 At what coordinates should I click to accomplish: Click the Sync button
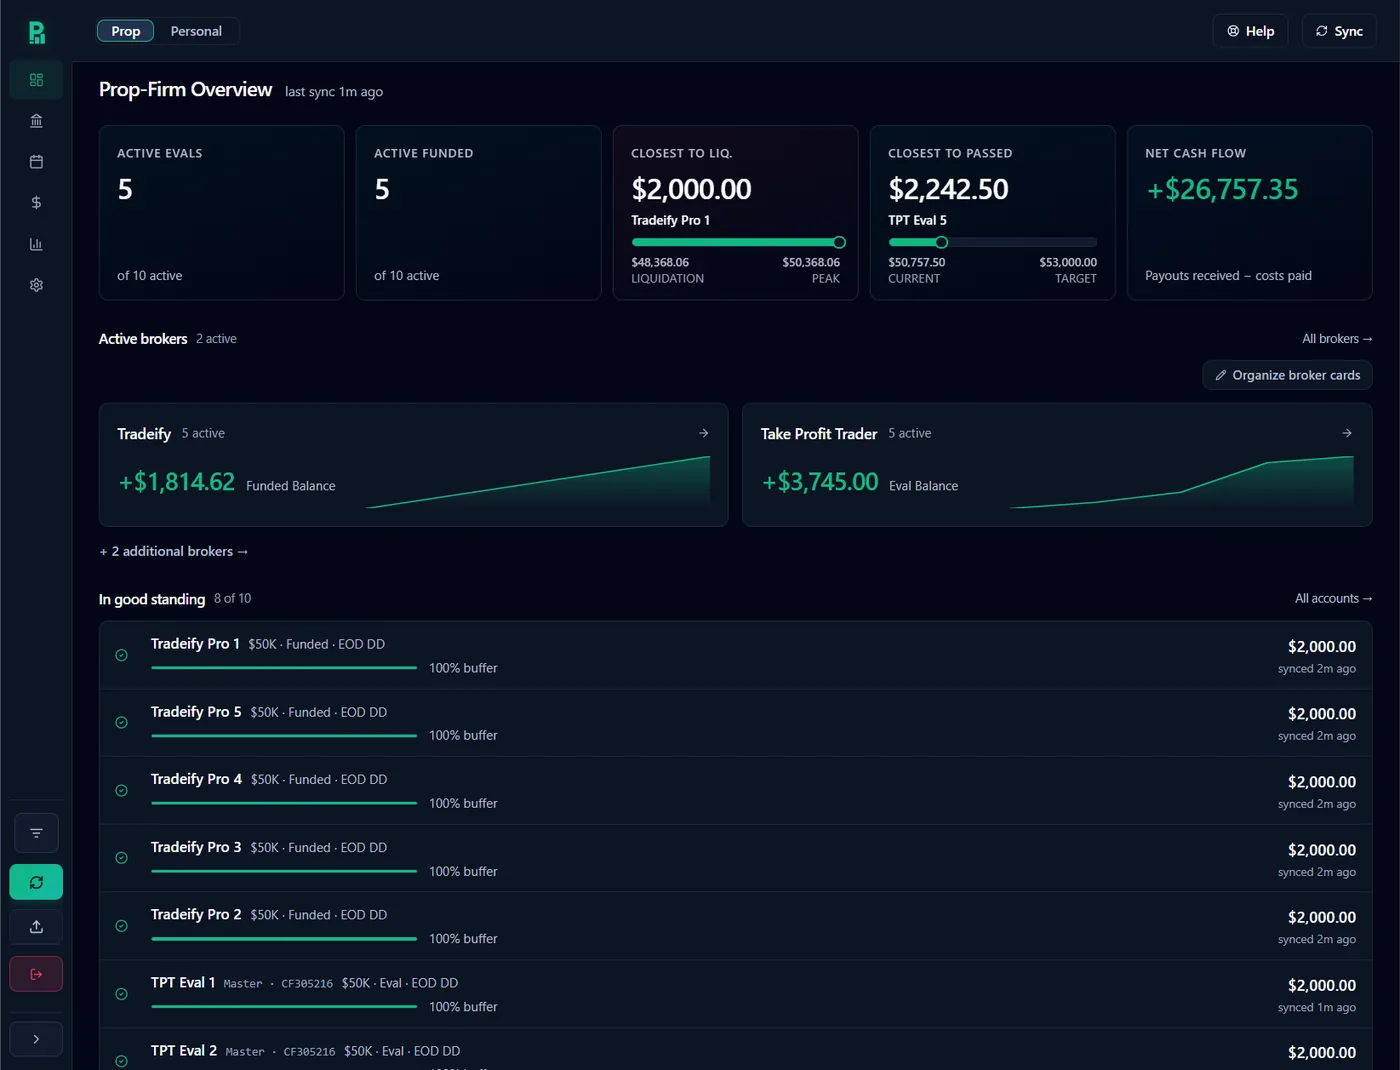1339,31
